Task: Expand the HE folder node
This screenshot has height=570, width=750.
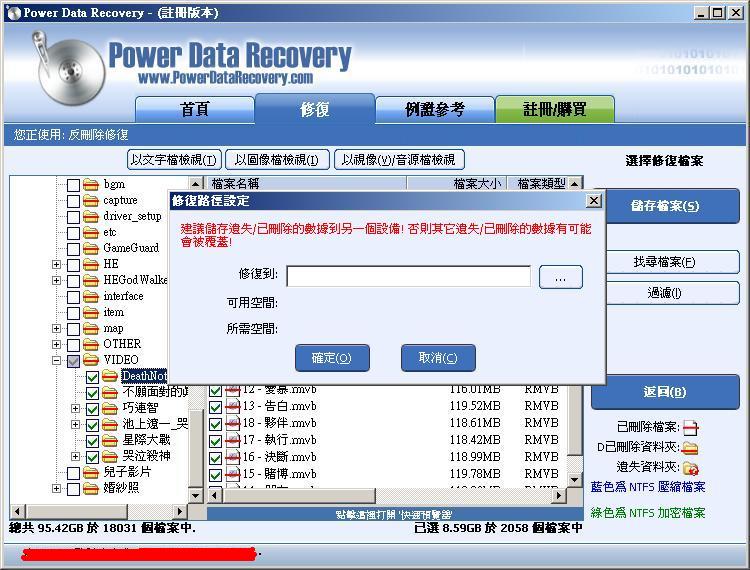Action: [56, 264]
